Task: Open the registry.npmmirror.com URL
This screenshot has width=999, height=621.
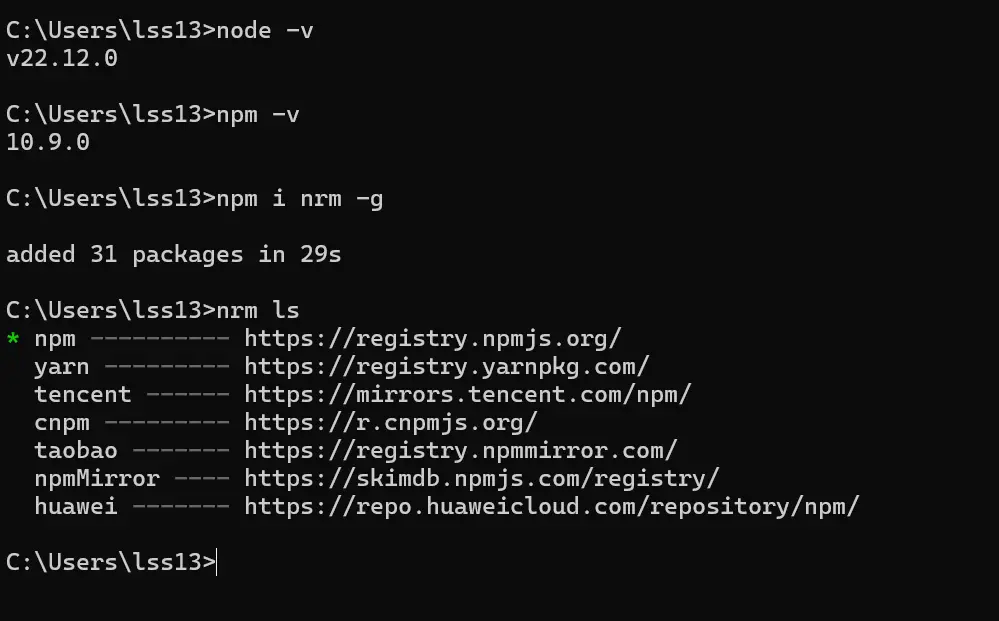Action: 460,451
